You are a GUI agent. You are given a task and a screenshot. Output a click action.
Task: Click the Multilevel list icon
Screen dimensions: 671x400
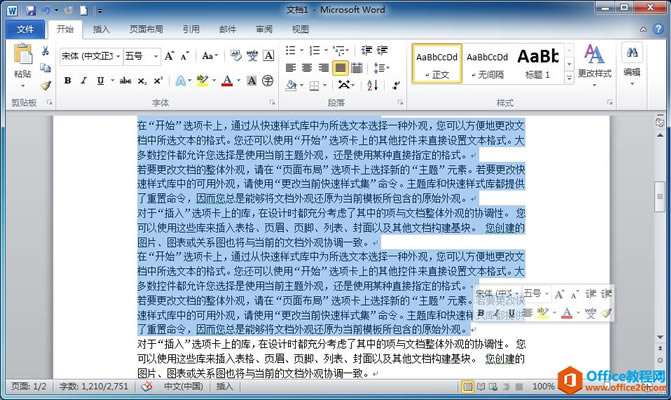pyautogui.click(x=339, y=50)
